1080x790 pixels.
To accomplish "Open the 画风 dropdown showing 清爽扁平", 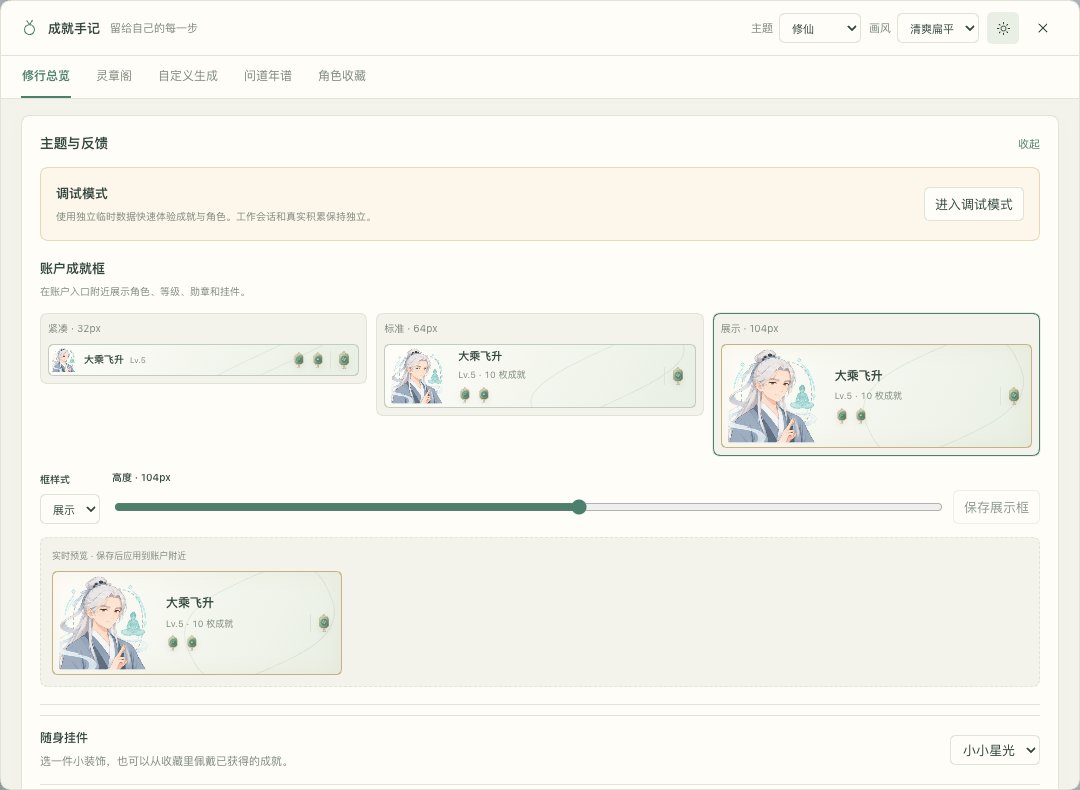I will pyautogui.click(x=937, y=28).
